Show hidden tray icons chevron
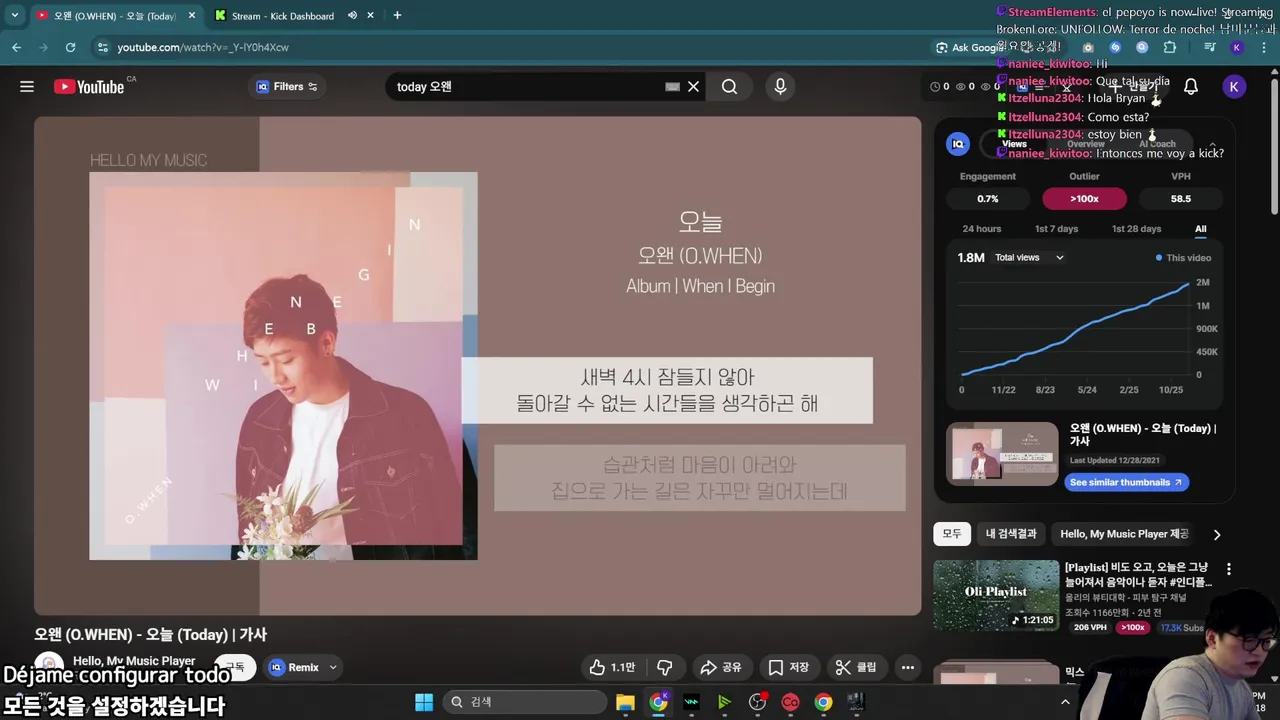 tap(1065, 702)
